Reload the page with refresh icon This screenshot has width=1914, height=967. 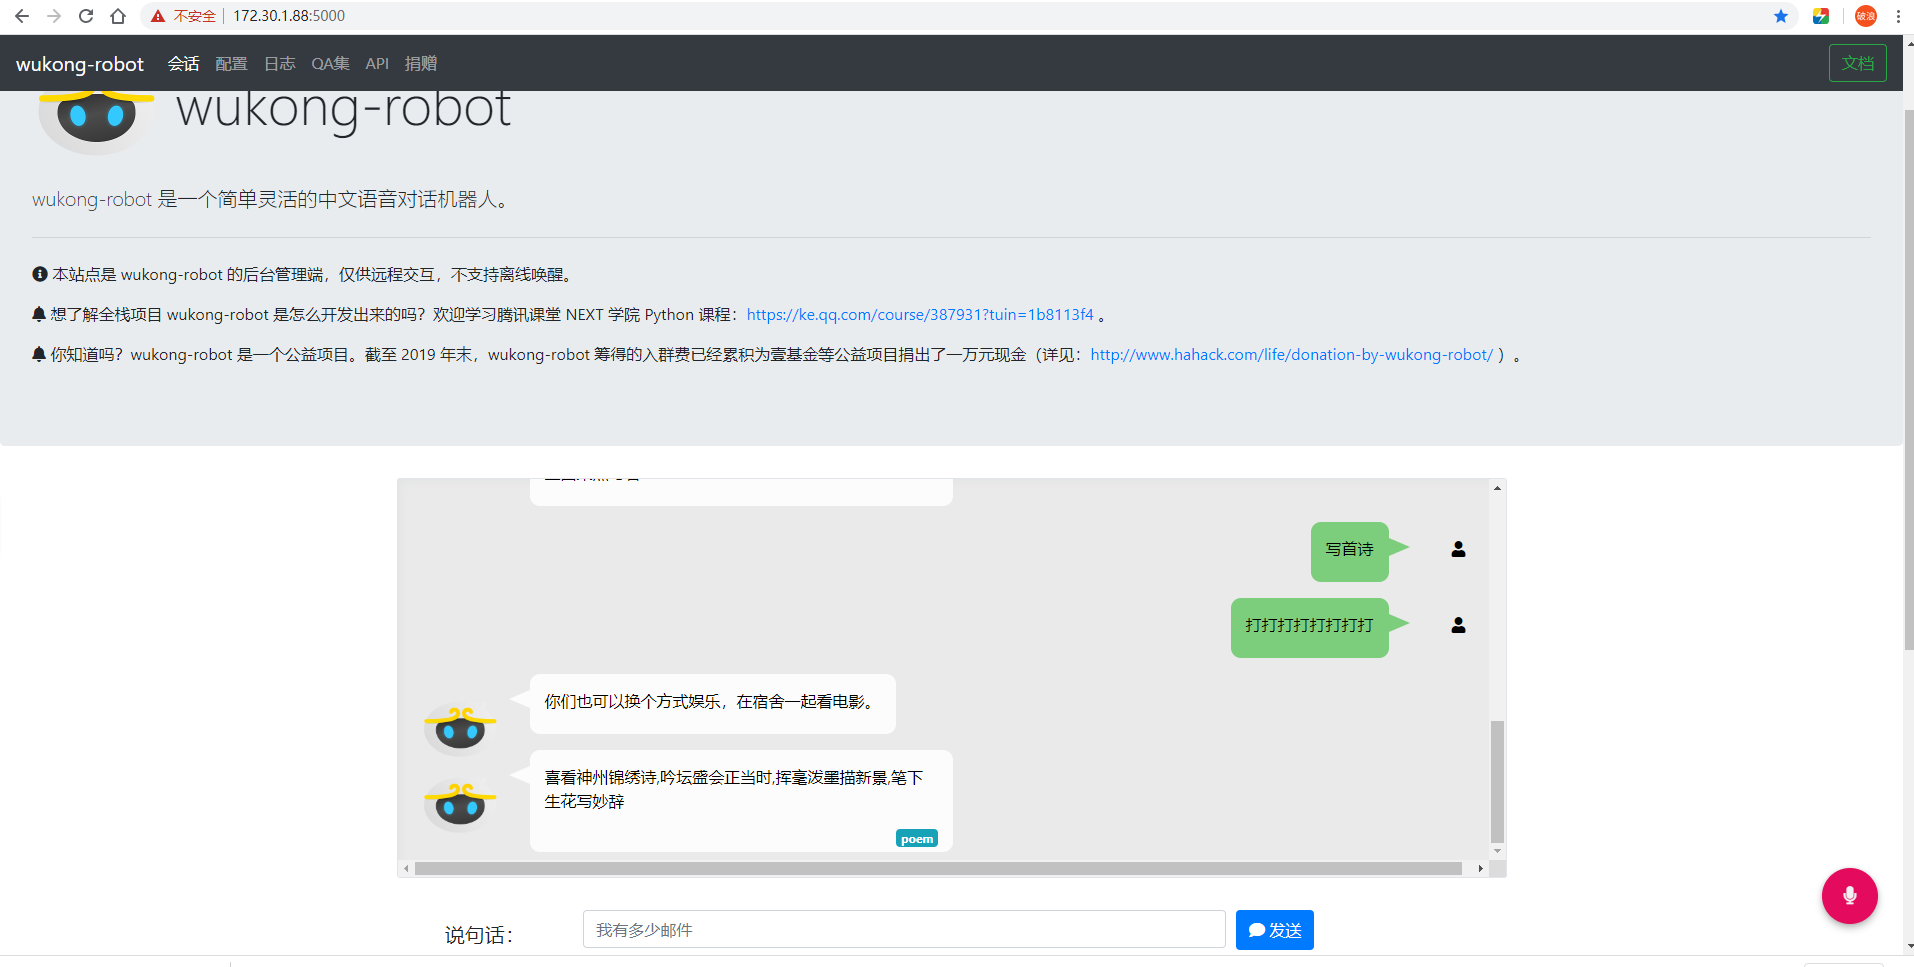click(x=86, y=16)
